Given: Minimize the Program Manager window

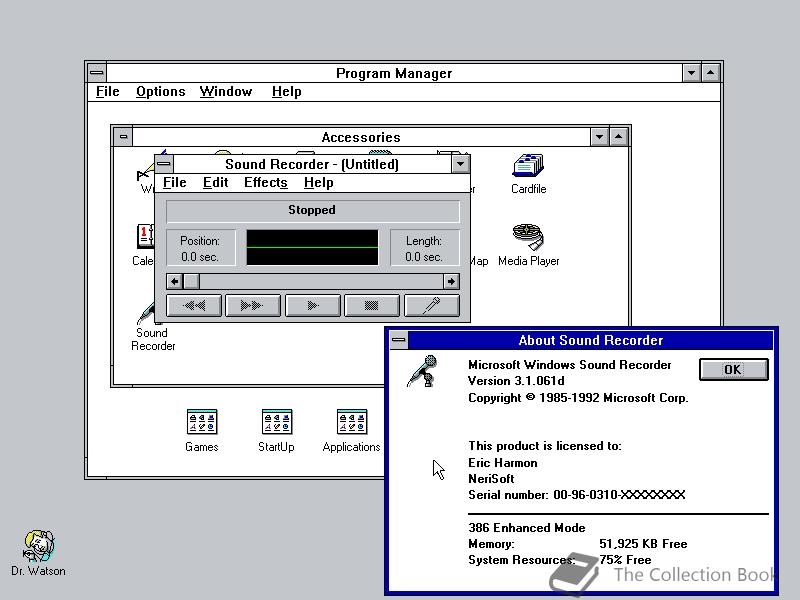Looking at the screenshot, I should click(691, 73).
